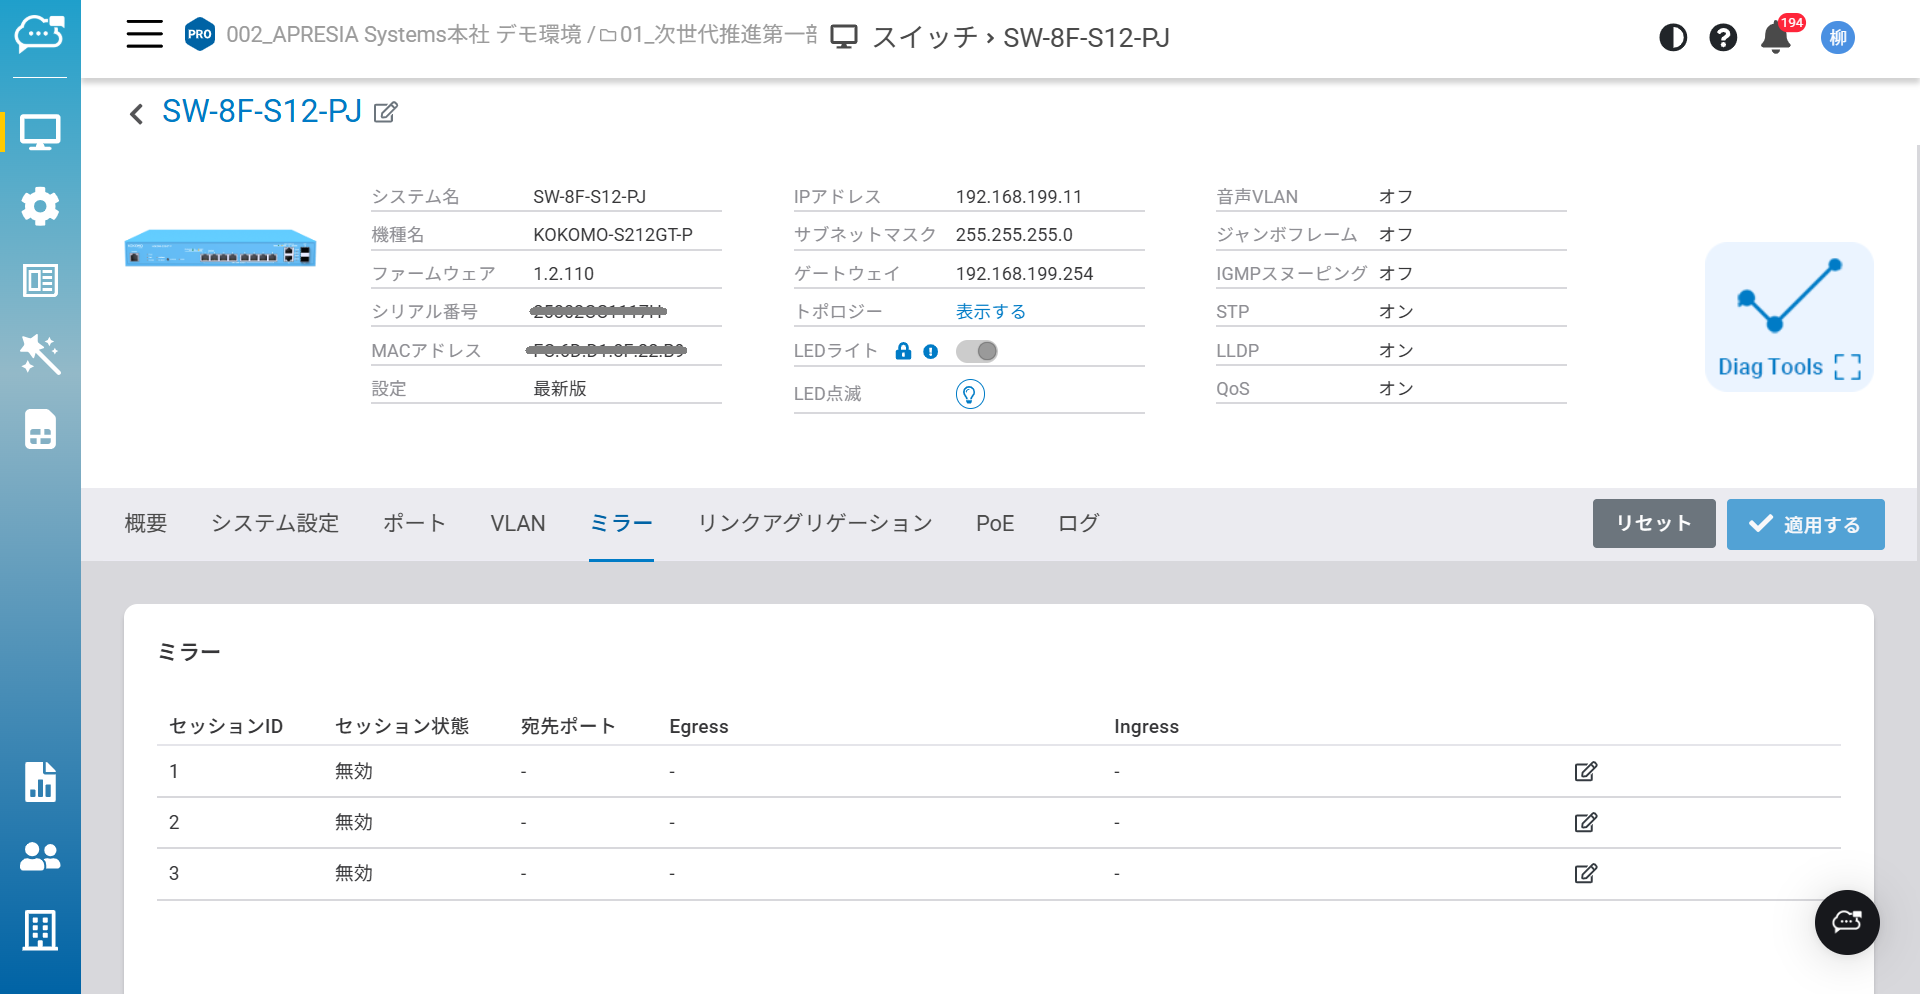Open the chat support bubble
Viewport: 1920px width, 994px height.
(1846, 922)
